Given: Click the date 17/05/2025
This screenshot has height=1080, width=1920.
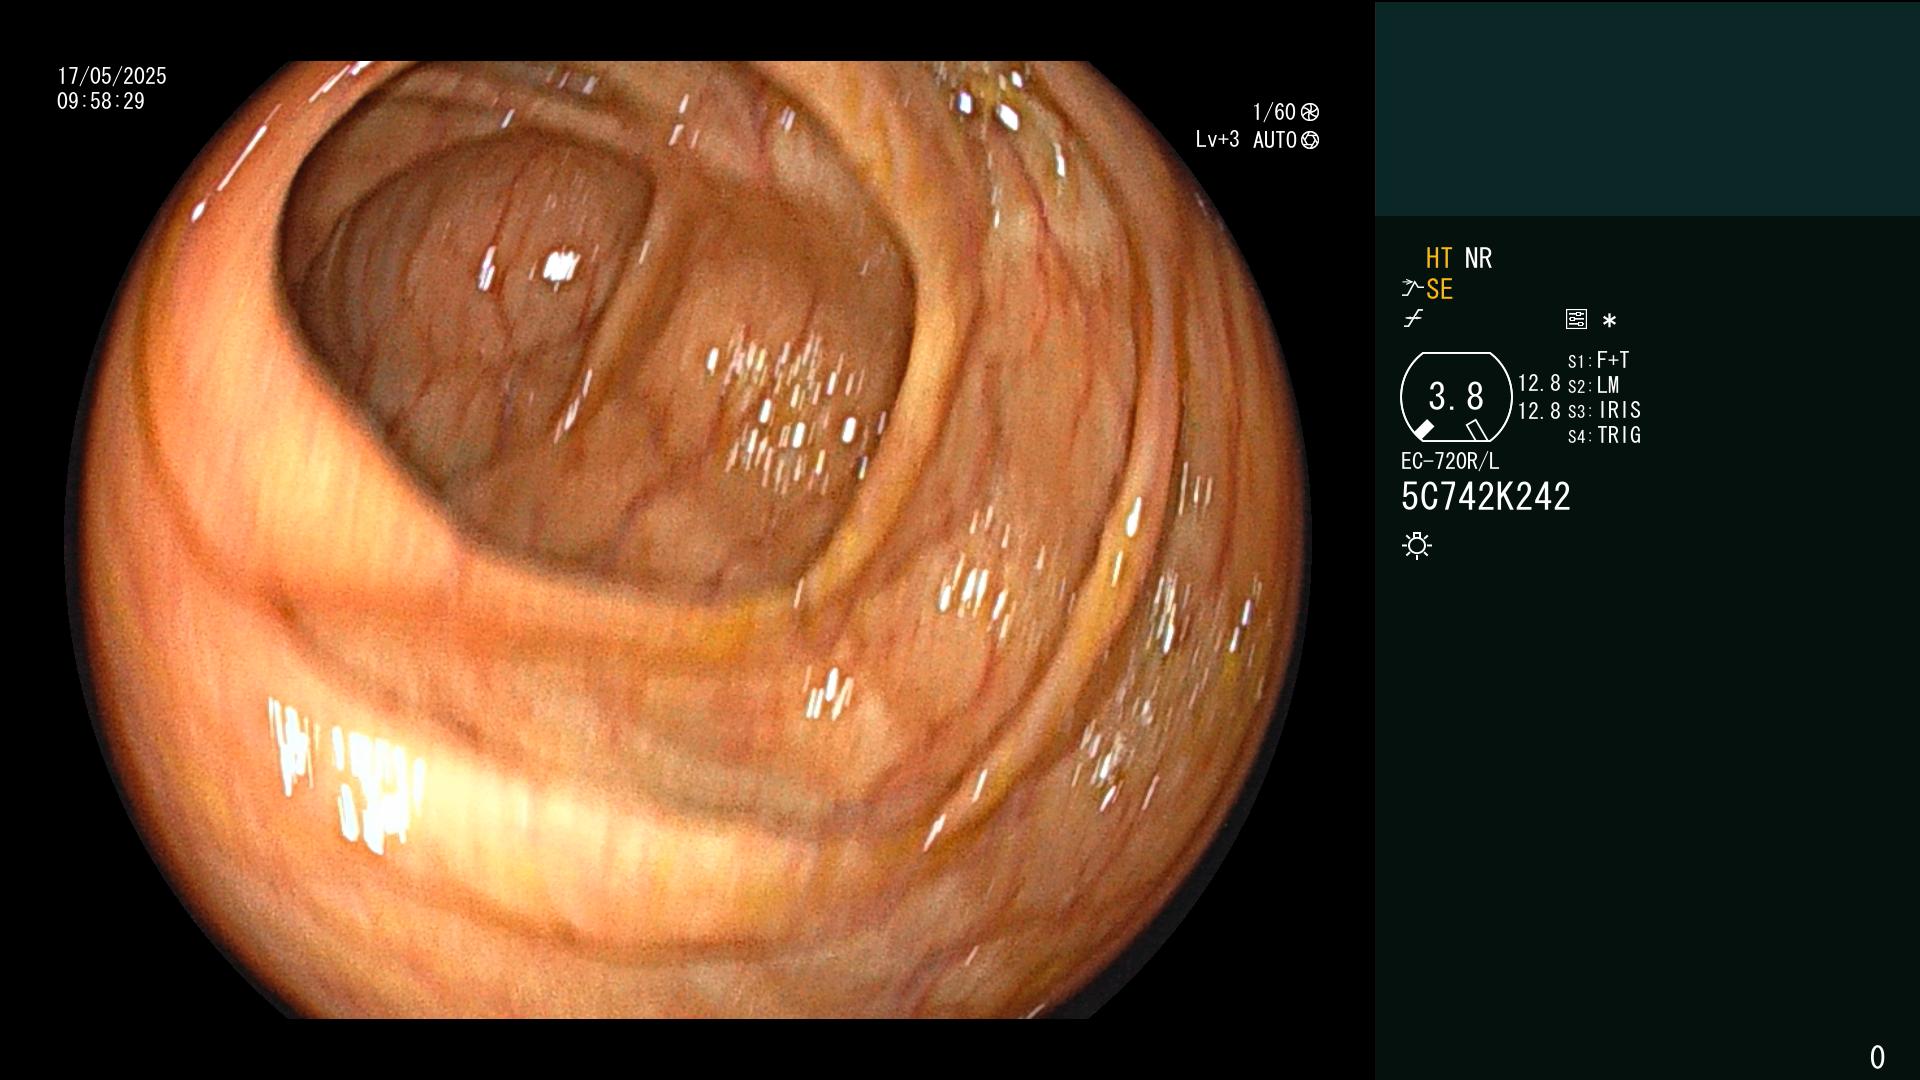Looking at the screenshot, I should [x=112, y=76].
